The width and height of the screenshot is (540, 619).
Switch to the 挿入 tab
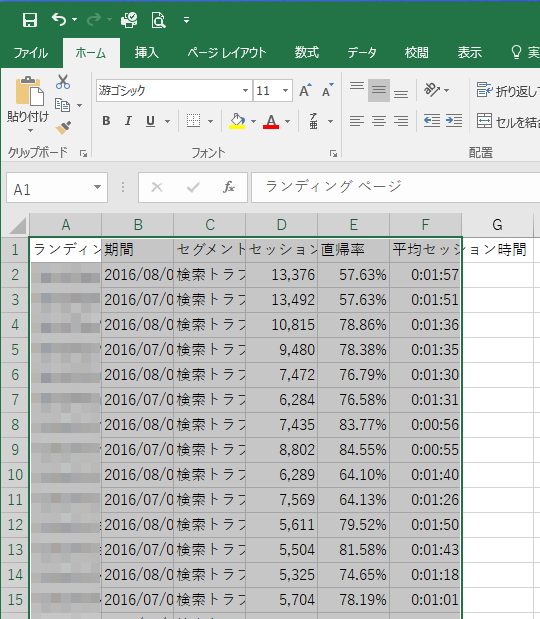146,53
